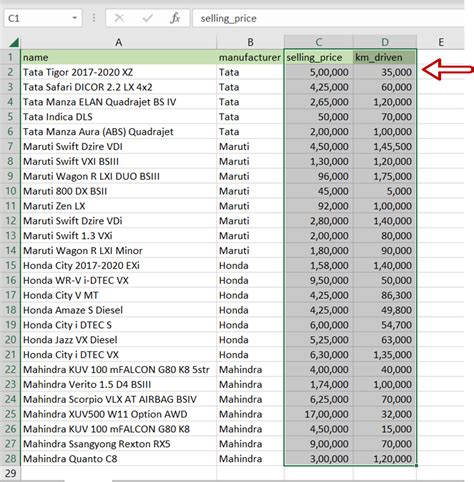The height and width of the screenshot is (482, 474).
Task: Select column D header
Action: click(x=385, y=42)
